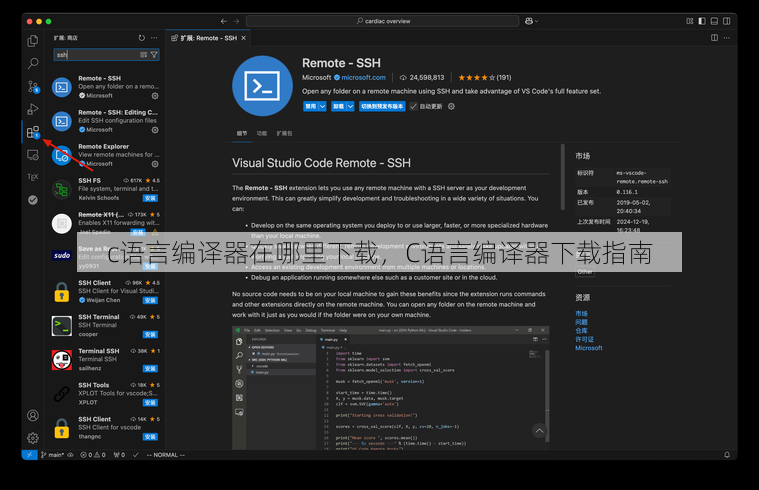Close the Remote - SSH extension tab
This screenshot has height=490, width=759.
[x=243, y=38]
